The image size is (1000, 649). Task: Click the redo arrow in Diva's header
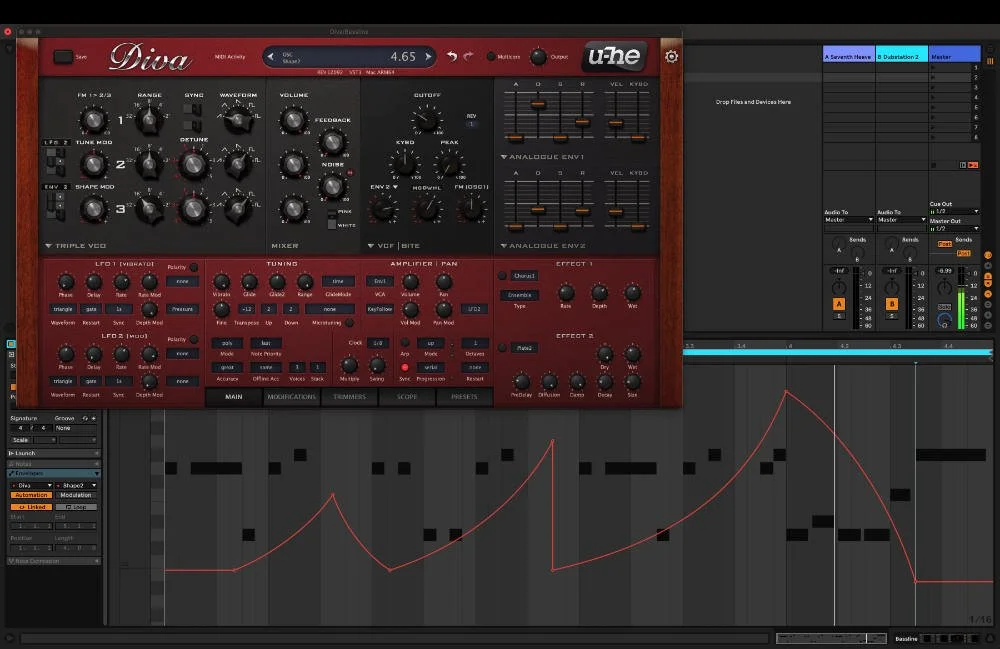click(468, 56)
